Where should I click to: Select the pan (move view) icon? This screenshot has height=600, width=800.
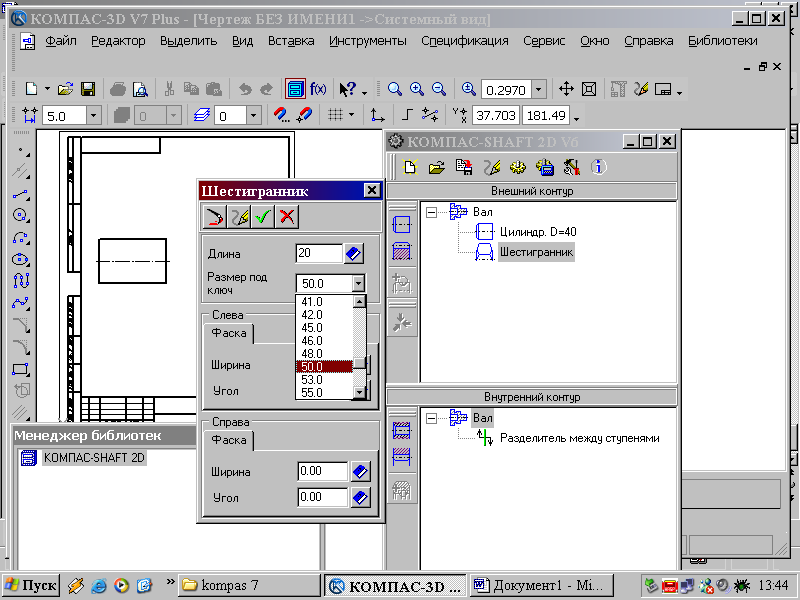coord(566,89)
